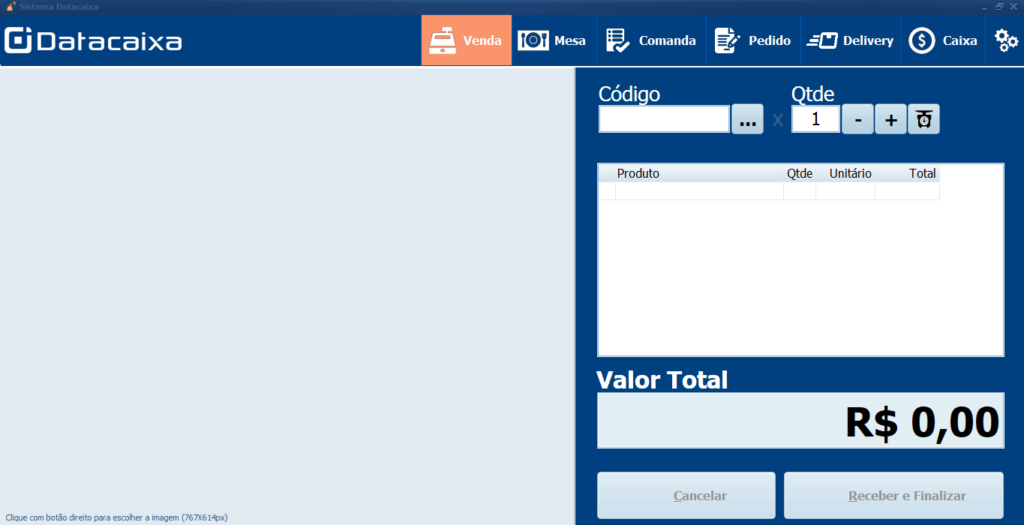Open product search with the ellipsis button
Image resolution: width=1024 pixels, height=525 pixels.
(x=748, y=119)
